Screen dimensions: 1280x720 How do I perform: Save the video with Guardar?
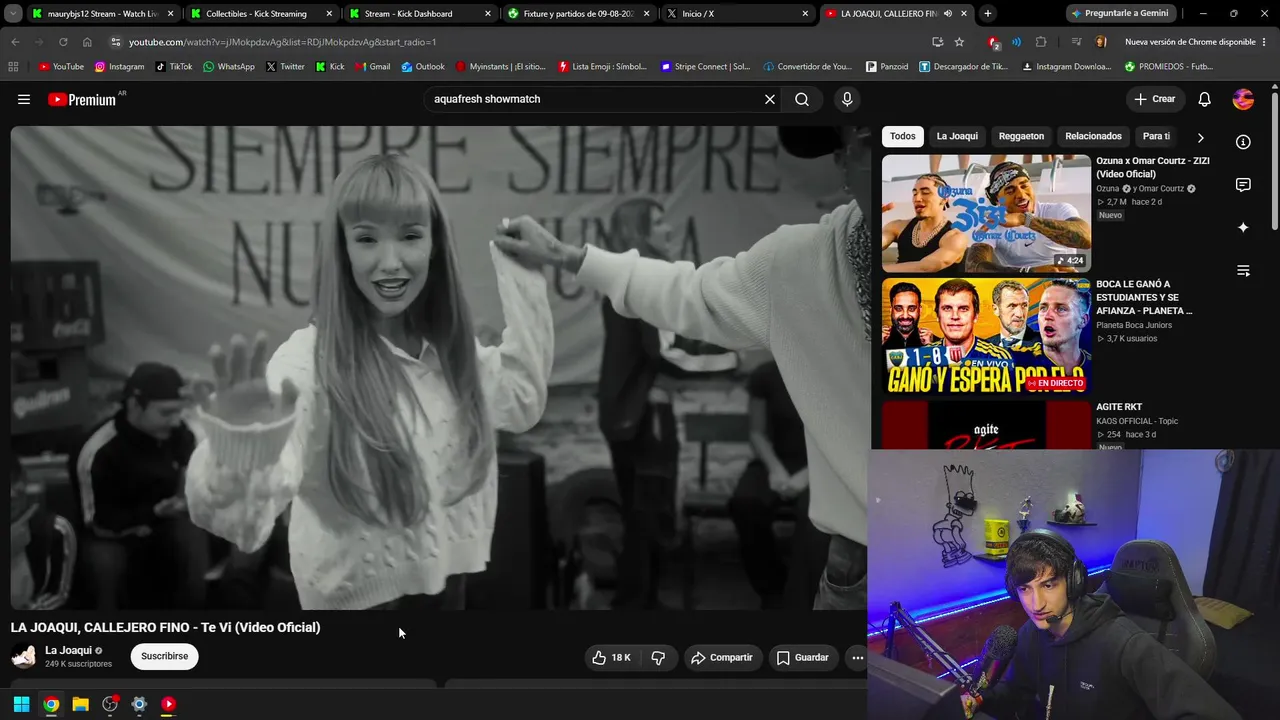point(803,657)
